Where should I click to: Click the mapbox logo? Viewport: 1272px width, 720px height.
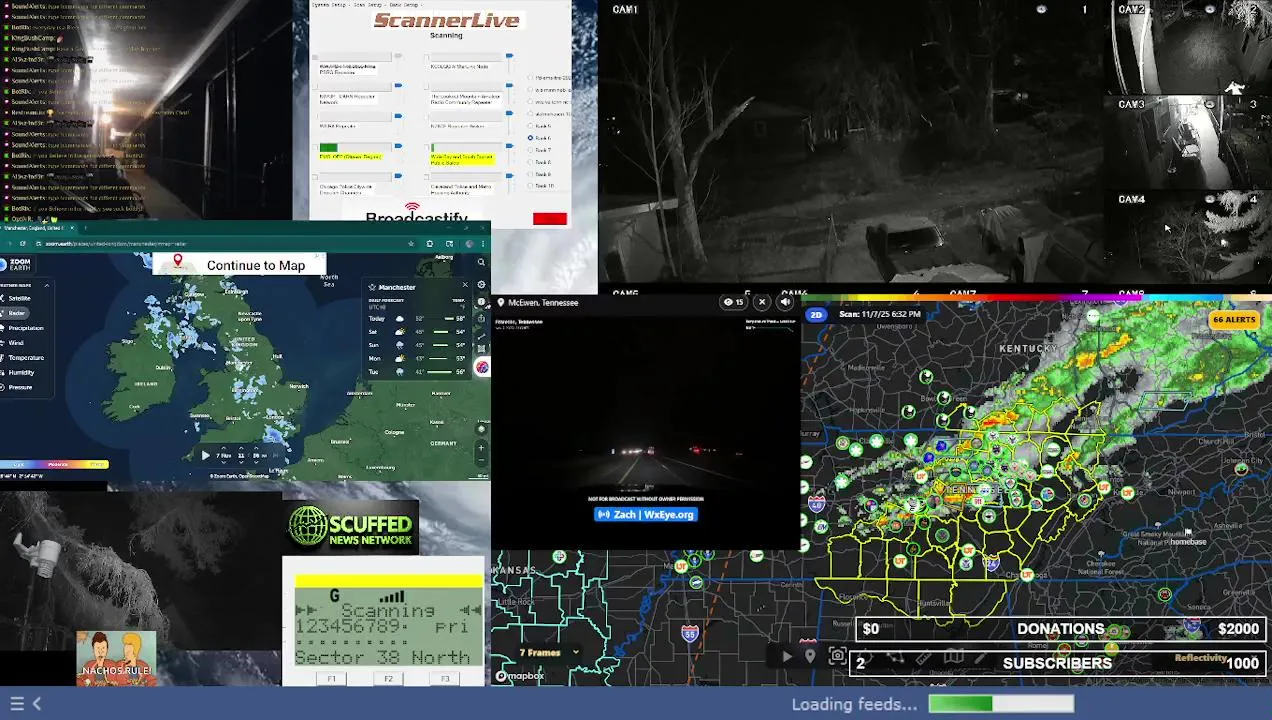coord(520,676)
